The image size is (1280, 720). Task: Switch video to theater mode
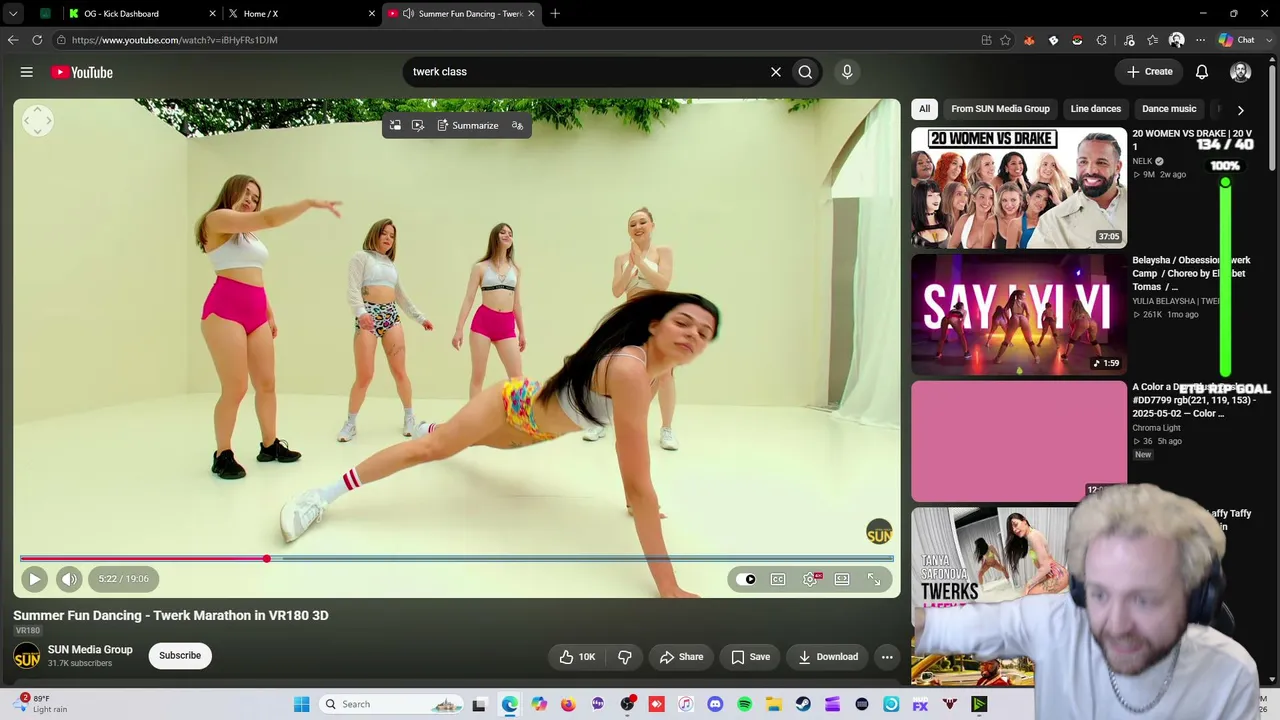pos(842,579)
